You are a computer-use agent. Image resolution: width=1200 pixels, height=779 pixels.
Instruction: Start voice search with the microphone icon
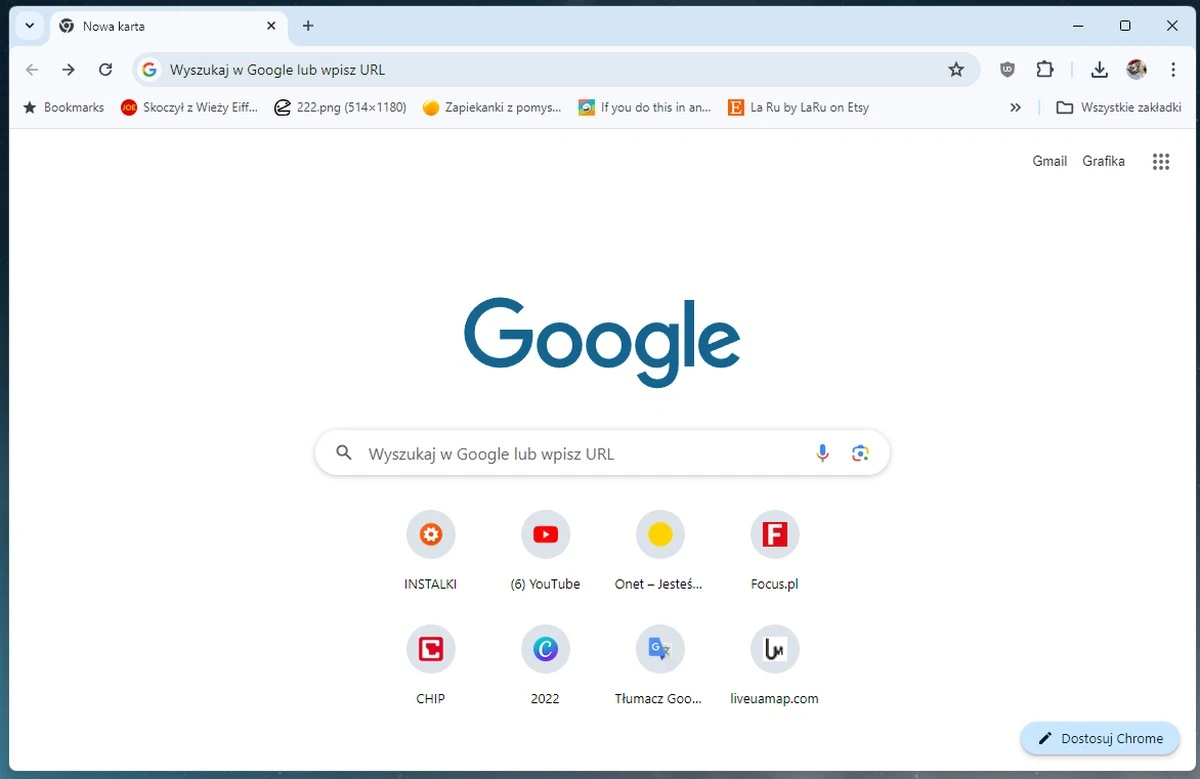pos(822,453)
